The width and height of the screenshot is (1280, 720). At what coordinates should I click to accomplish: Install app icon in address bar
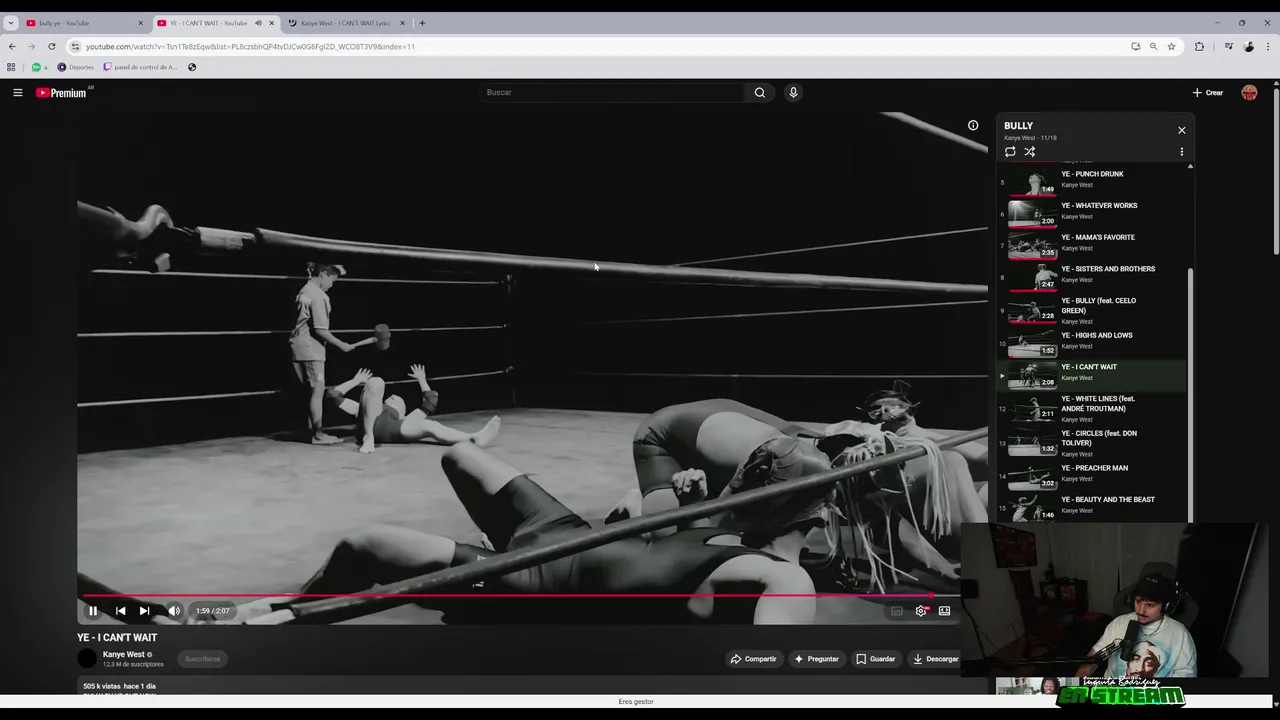[x=1135, y=46]
